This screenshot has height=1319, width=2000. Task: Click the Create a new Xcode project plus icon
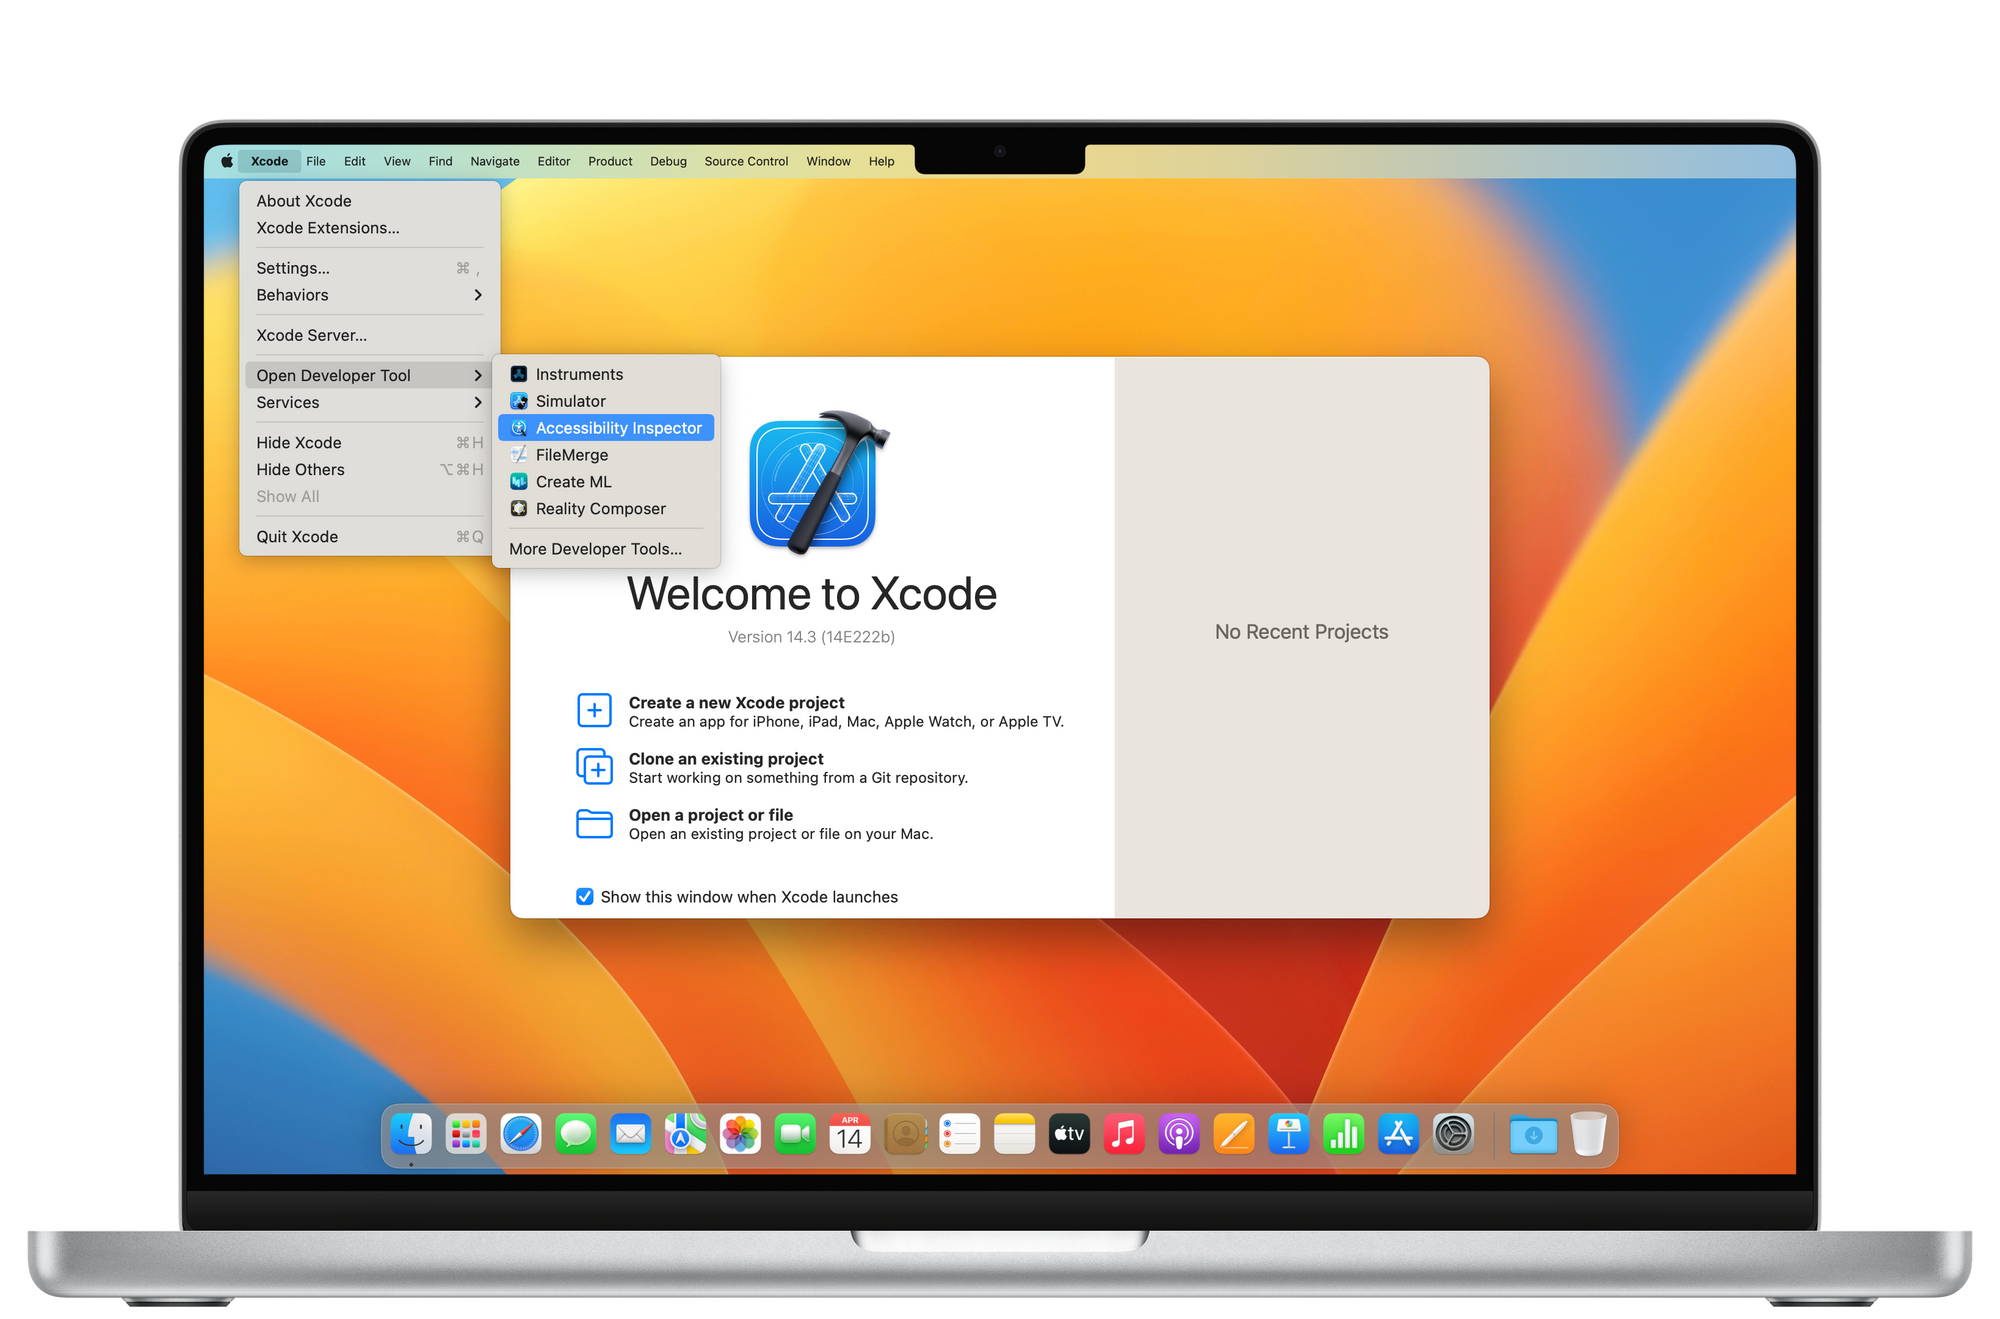point(594,711)
